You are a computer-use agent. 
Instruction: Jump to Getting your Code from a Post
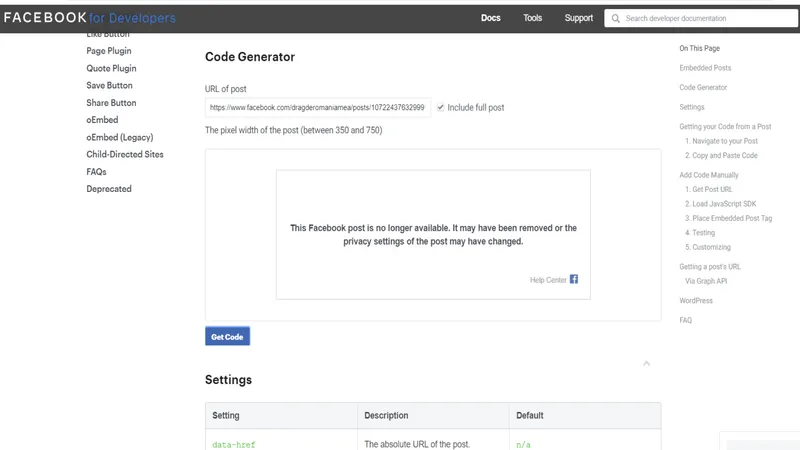click(725, 126)
